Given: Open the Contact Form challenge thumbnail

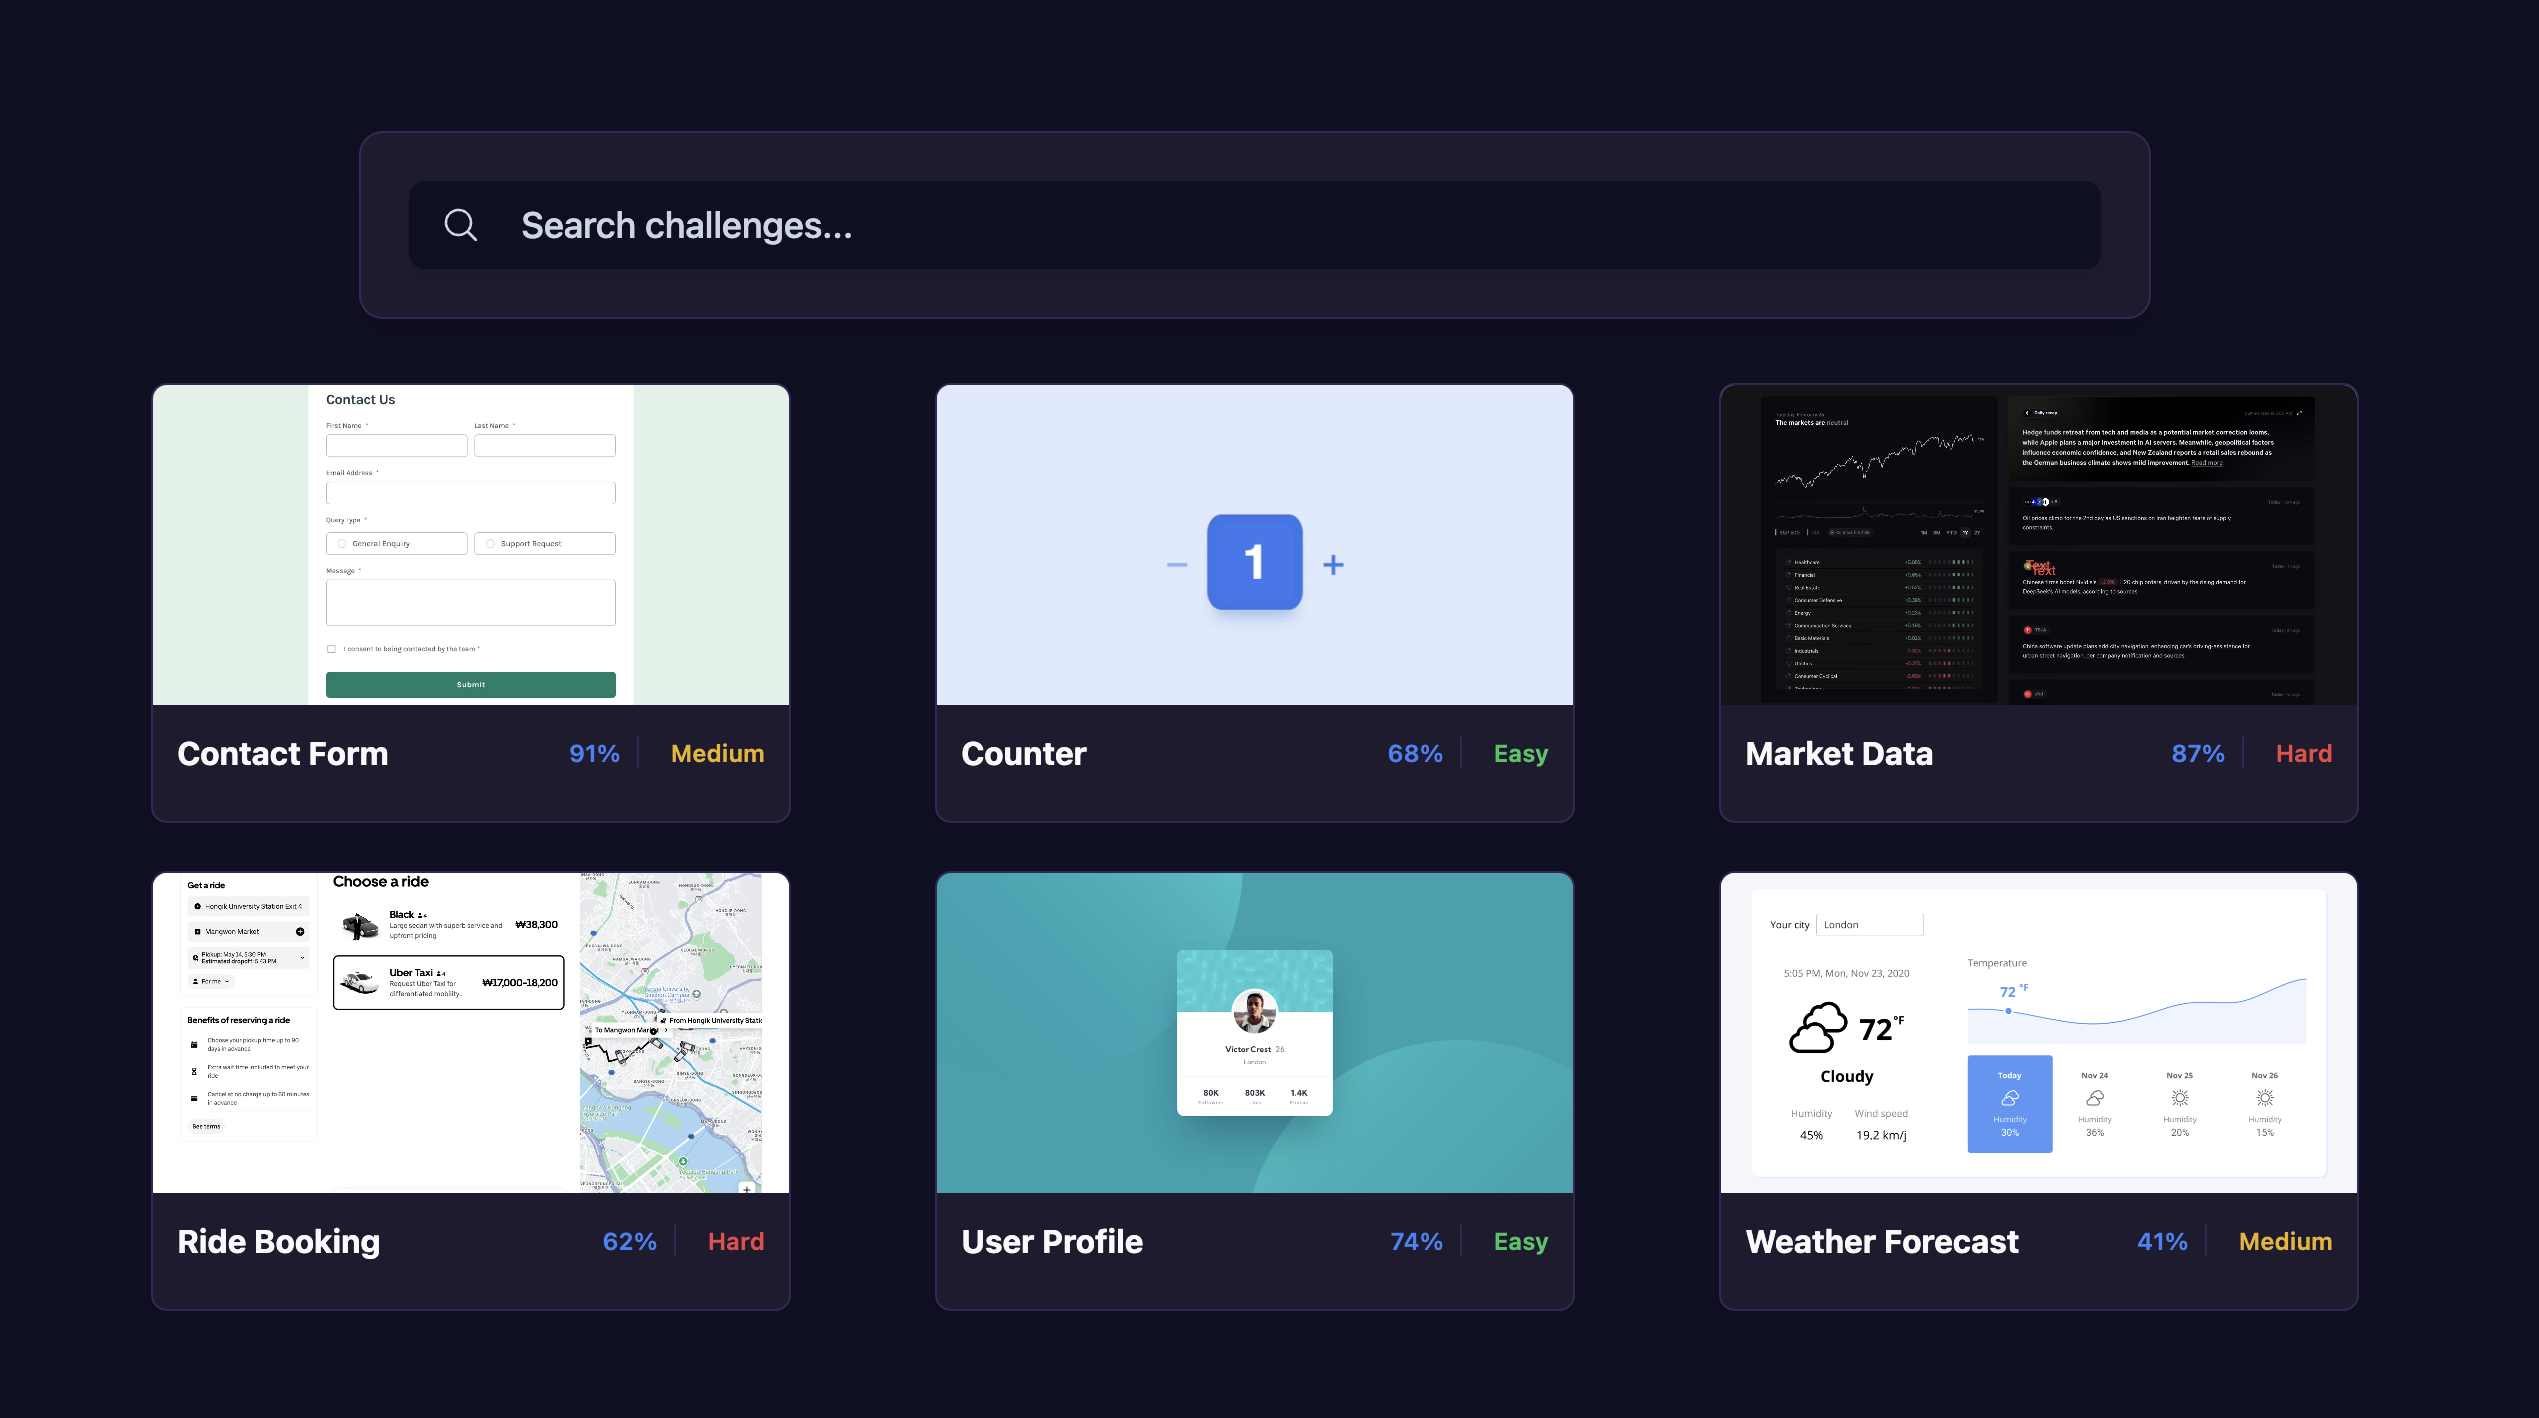Looking at the screenshot, I should coord(470,545).
